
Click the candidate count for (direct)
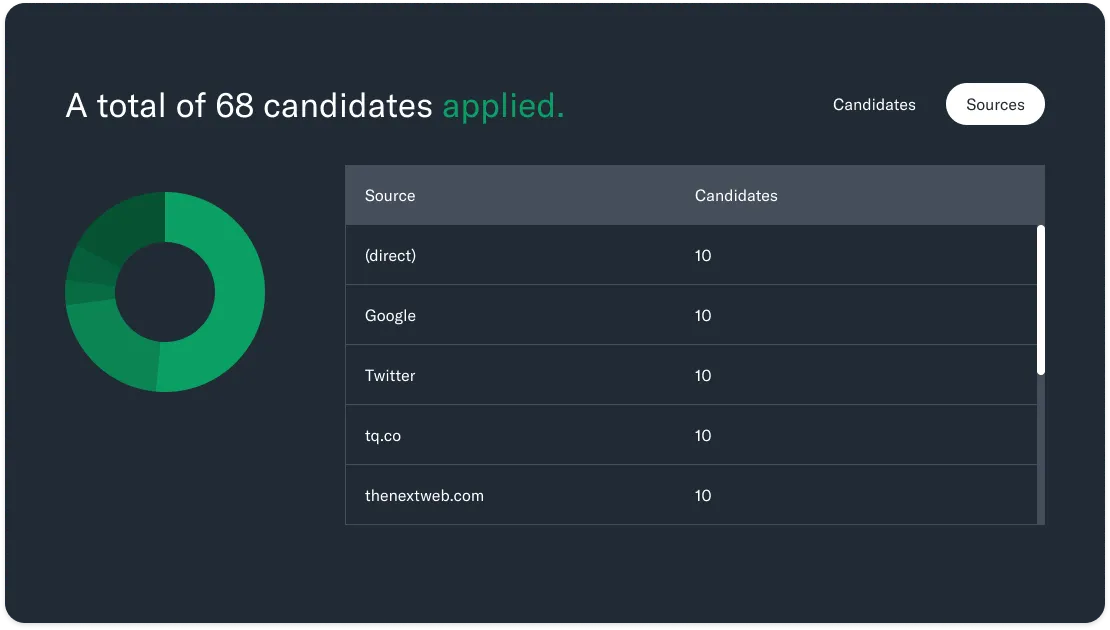(703, 256)
